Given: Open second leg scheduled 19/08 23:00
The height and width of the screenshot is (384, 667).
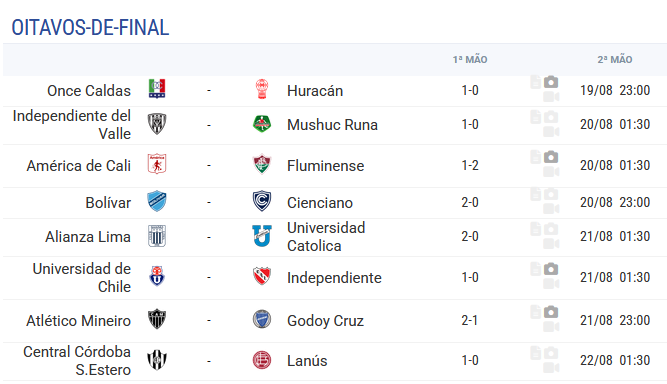Looking at the screenshot, I should tap(615, 90).
